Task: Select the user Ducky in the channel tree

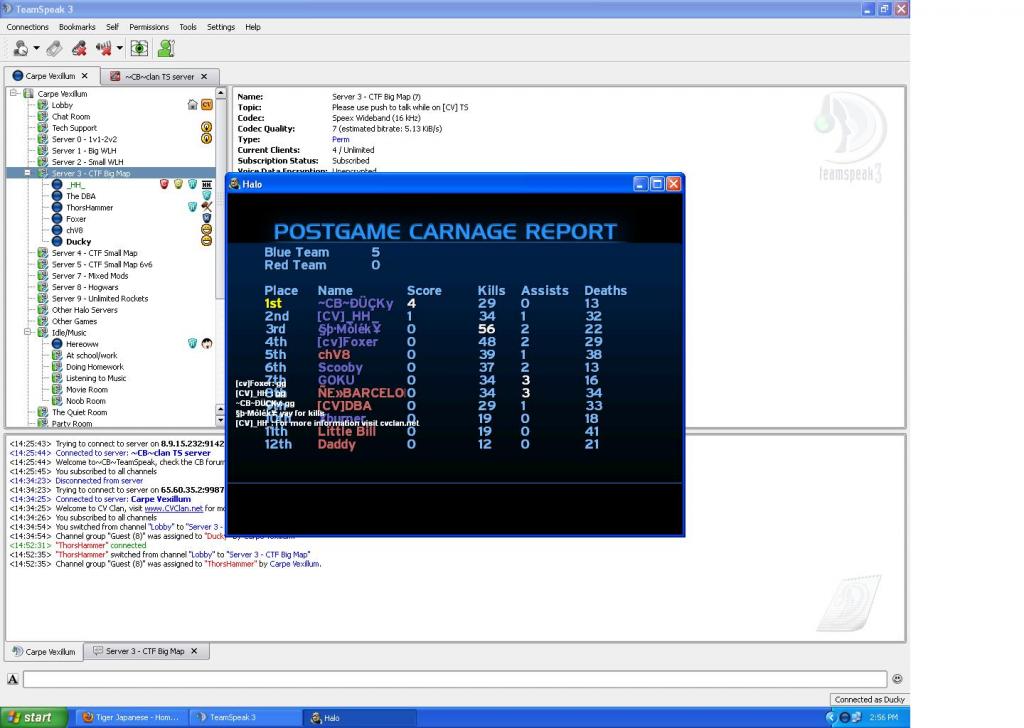Action: pos(78,242)
